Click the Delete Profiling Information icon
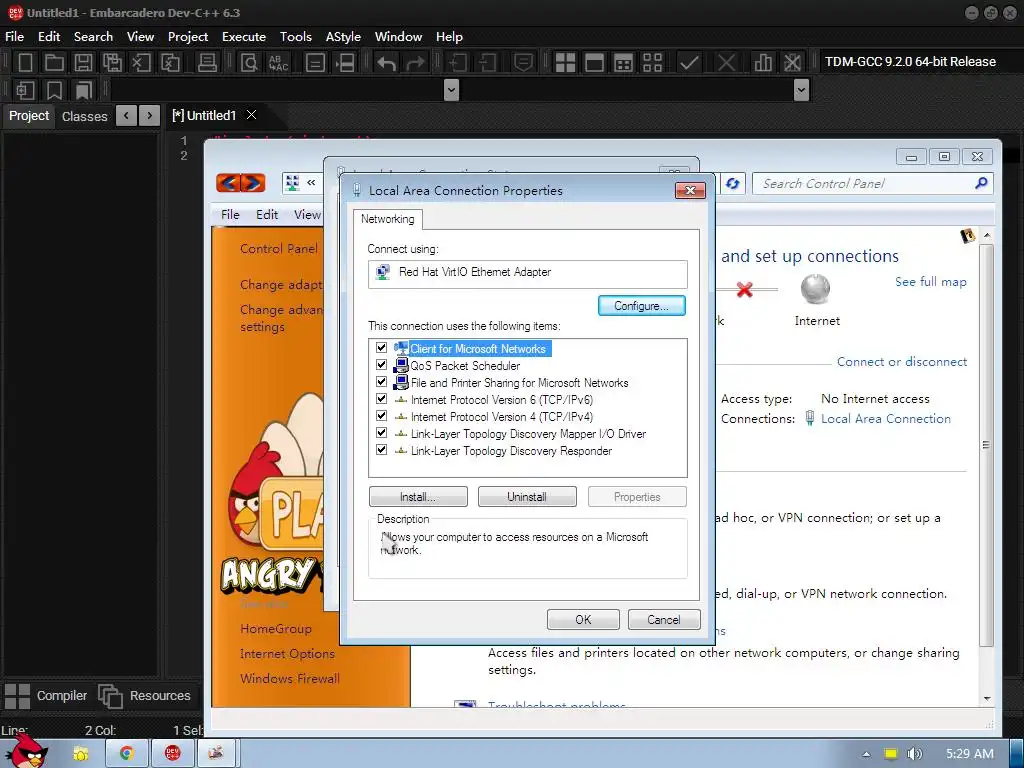 792,63
